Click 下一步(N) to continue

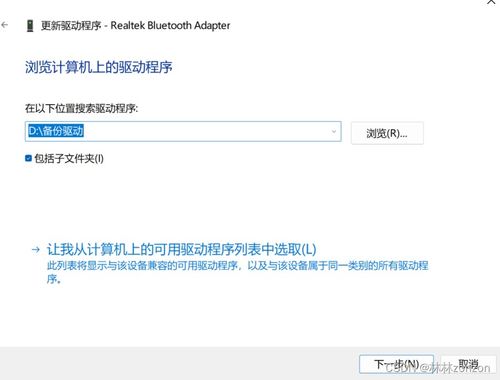click(396, 364)
